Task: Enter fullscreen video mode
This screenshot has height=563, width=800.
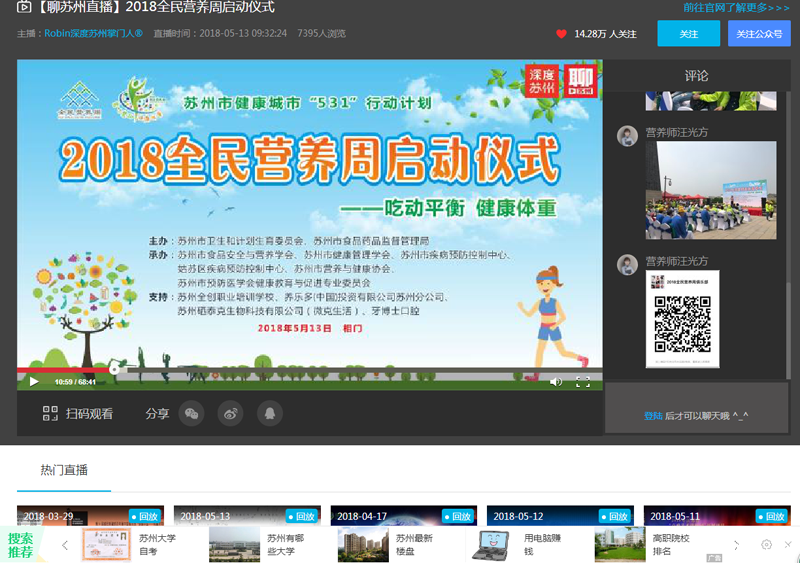Action: click(583, 381)
